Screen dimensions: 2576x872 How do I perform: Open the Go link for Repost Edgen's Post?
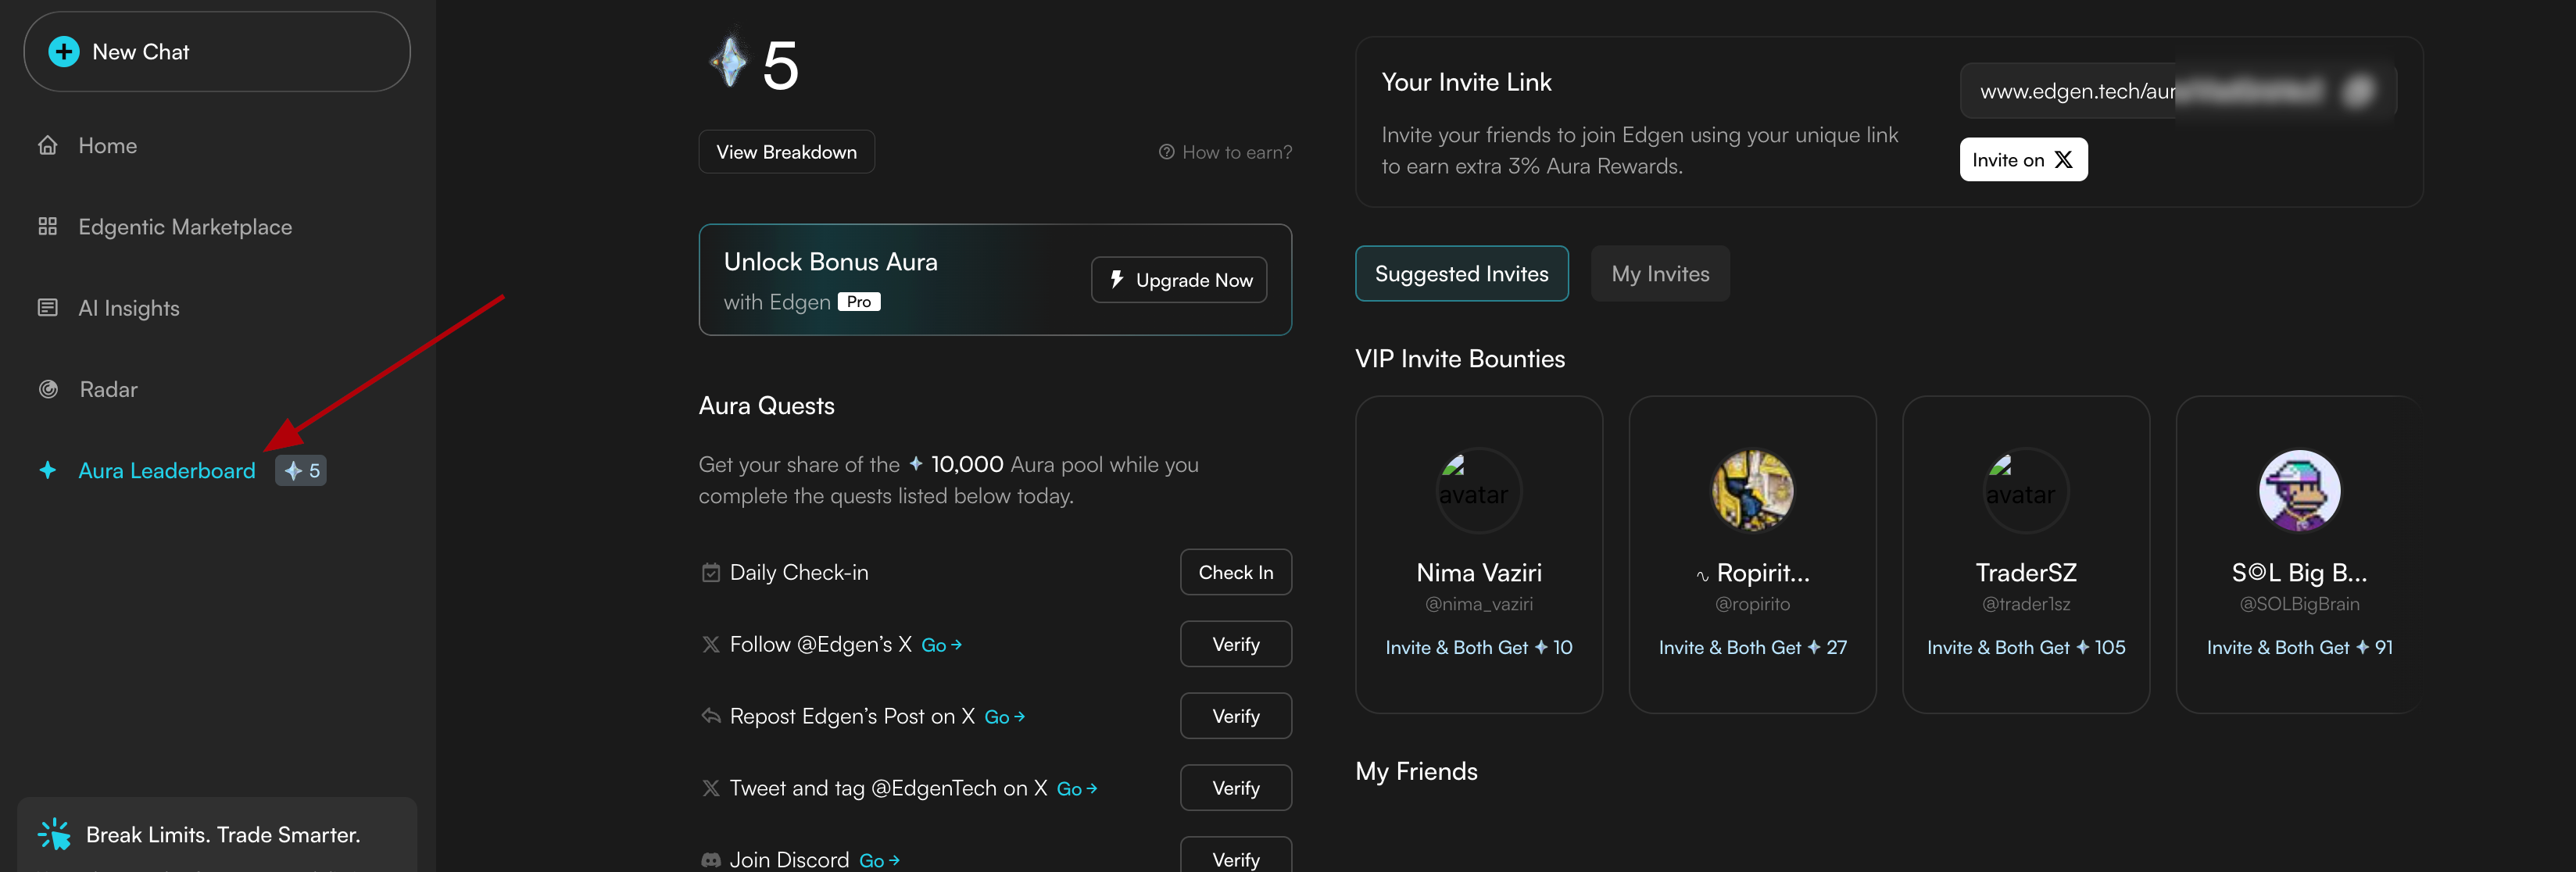(1004, 717)
